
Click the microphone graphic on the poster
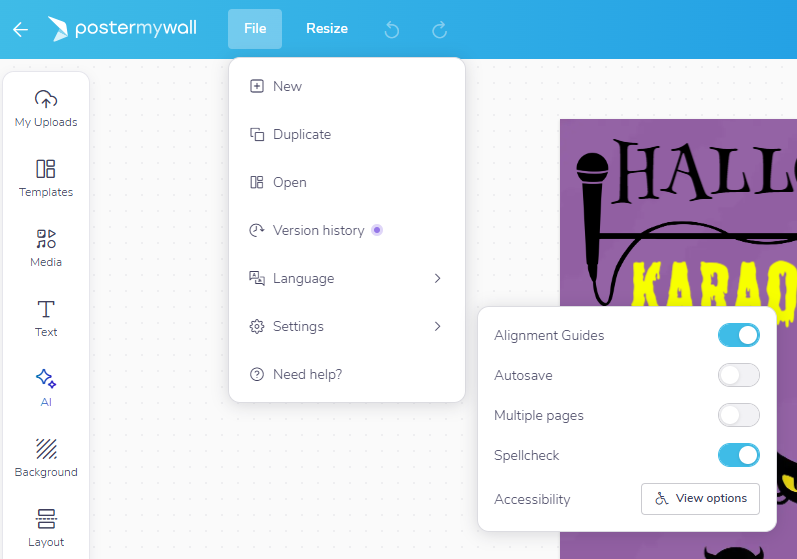click(593, 219)
